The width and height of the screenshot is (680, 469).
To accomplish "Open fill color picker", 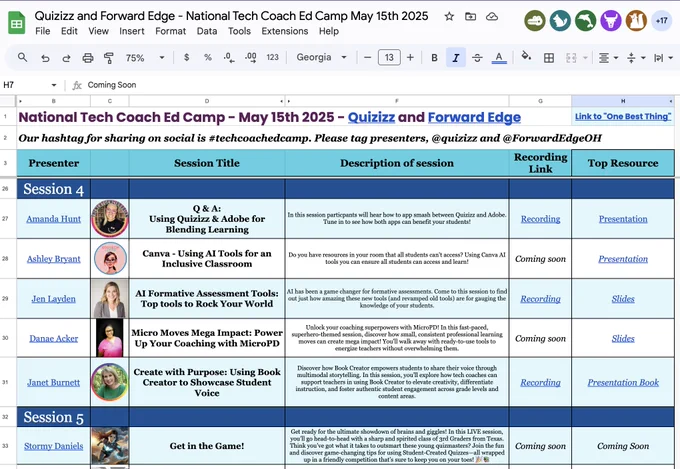I will click(526, 56).
